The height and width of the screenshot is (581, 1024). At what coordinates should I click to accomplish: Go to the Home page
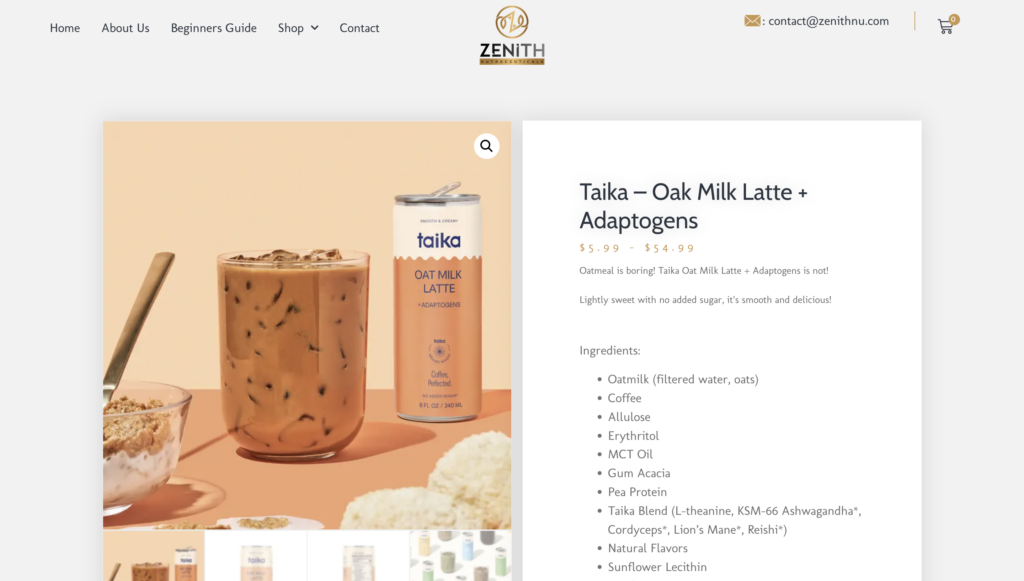click(65, 28)
